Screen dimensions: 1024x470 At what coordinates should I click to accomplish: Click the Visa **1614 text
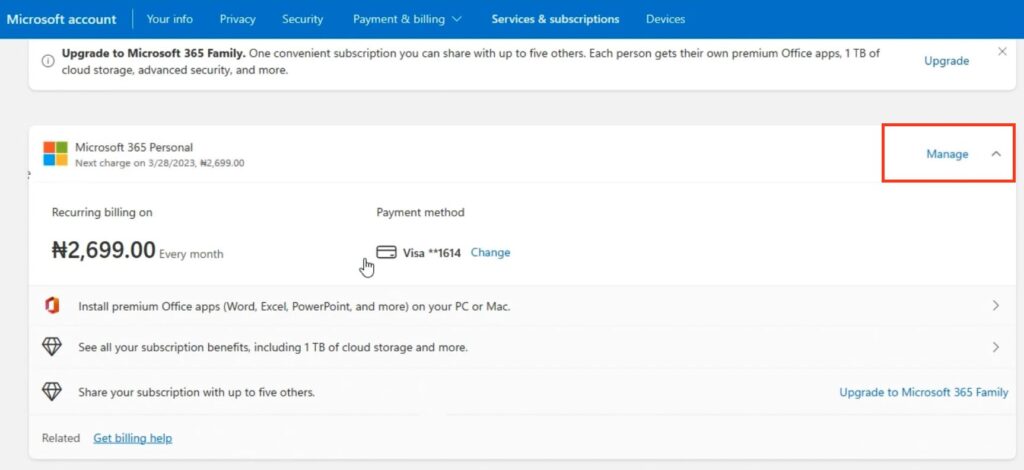(x=432, y=253)
